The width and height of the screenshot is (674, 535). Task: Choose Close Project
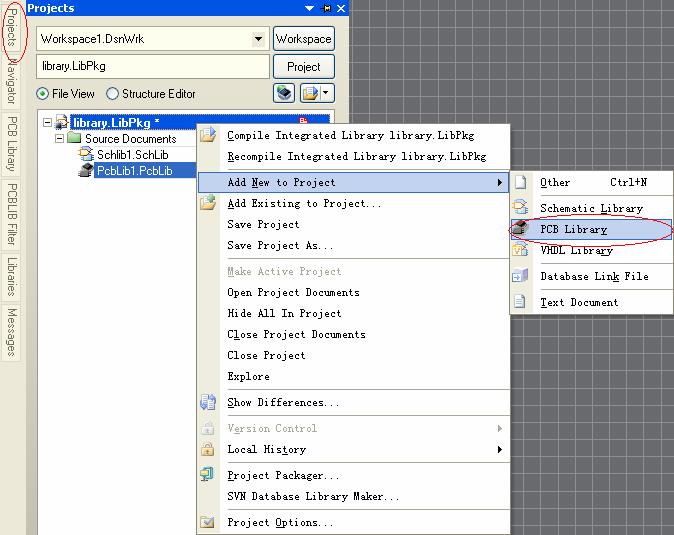(x=353, y=355)
